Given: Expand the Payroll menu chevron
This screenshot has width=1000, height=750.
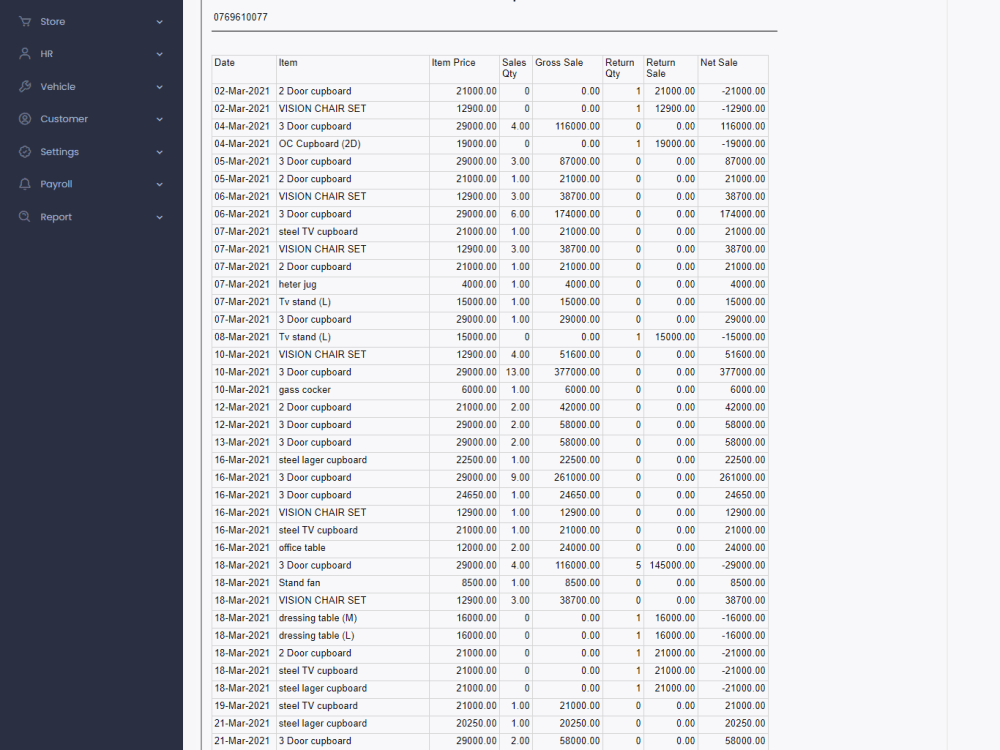Looking at the screenshot, I should tap(159, 184).
